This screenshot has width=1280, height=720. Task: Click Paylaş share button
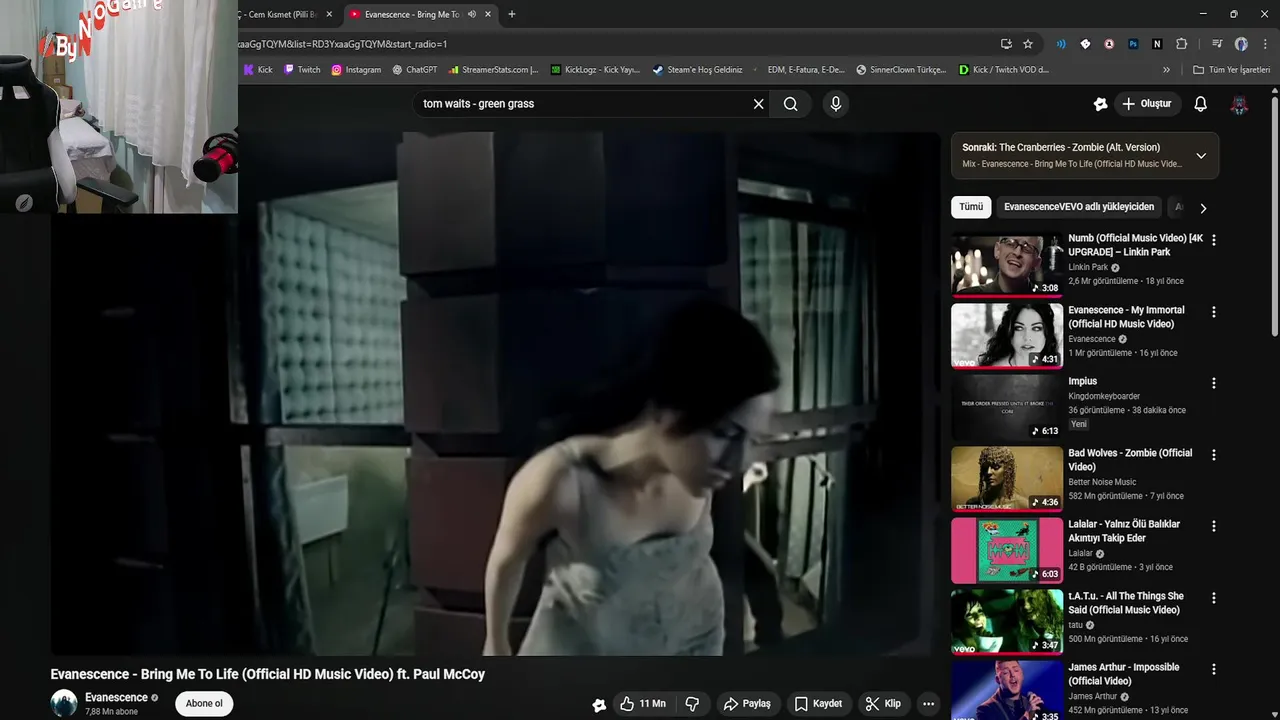point(746,704)
